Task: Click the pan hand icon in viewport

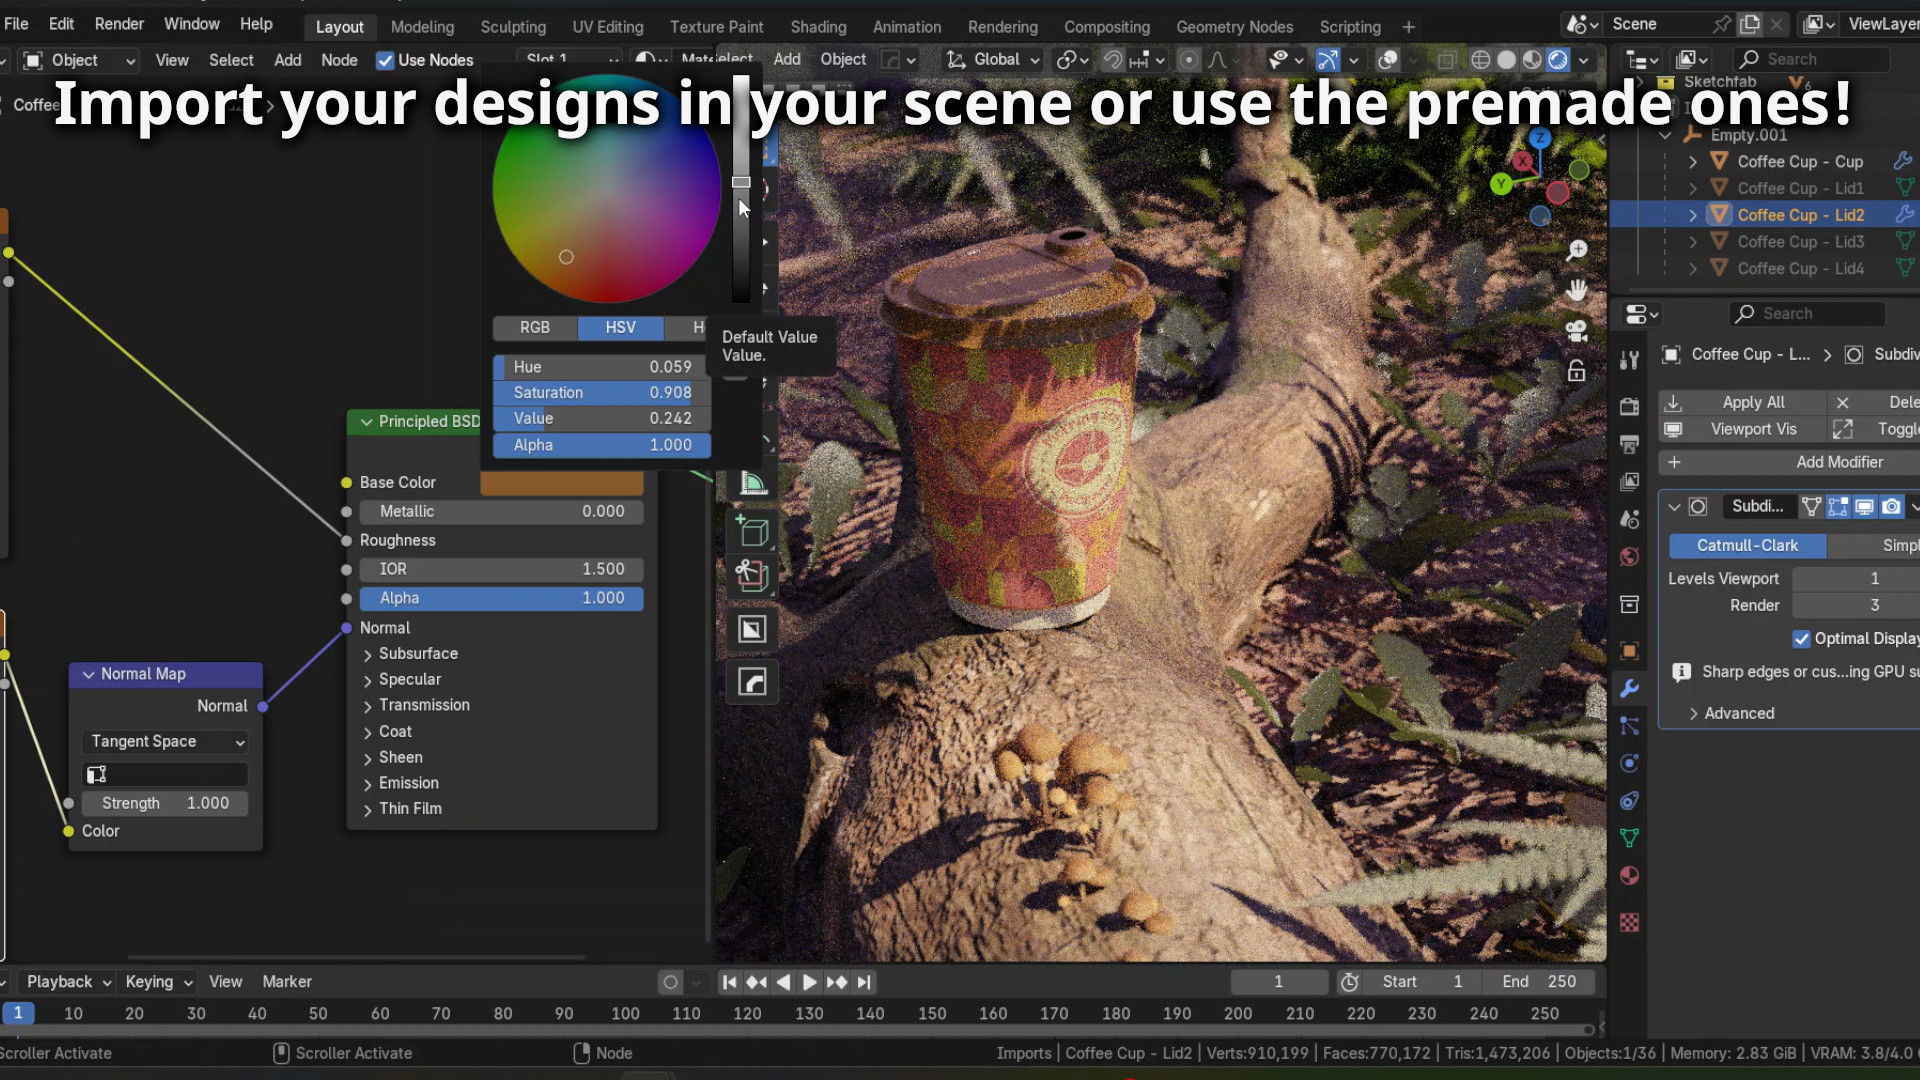Action: [x=1577, y=290]
